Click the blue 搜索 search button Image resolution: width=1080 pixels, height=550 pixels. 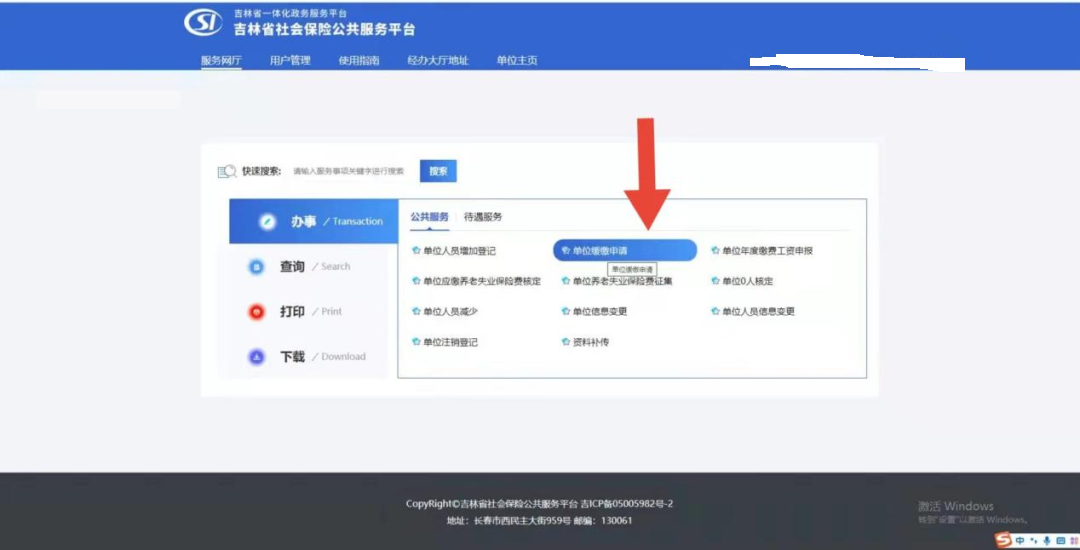pos(438,171)
